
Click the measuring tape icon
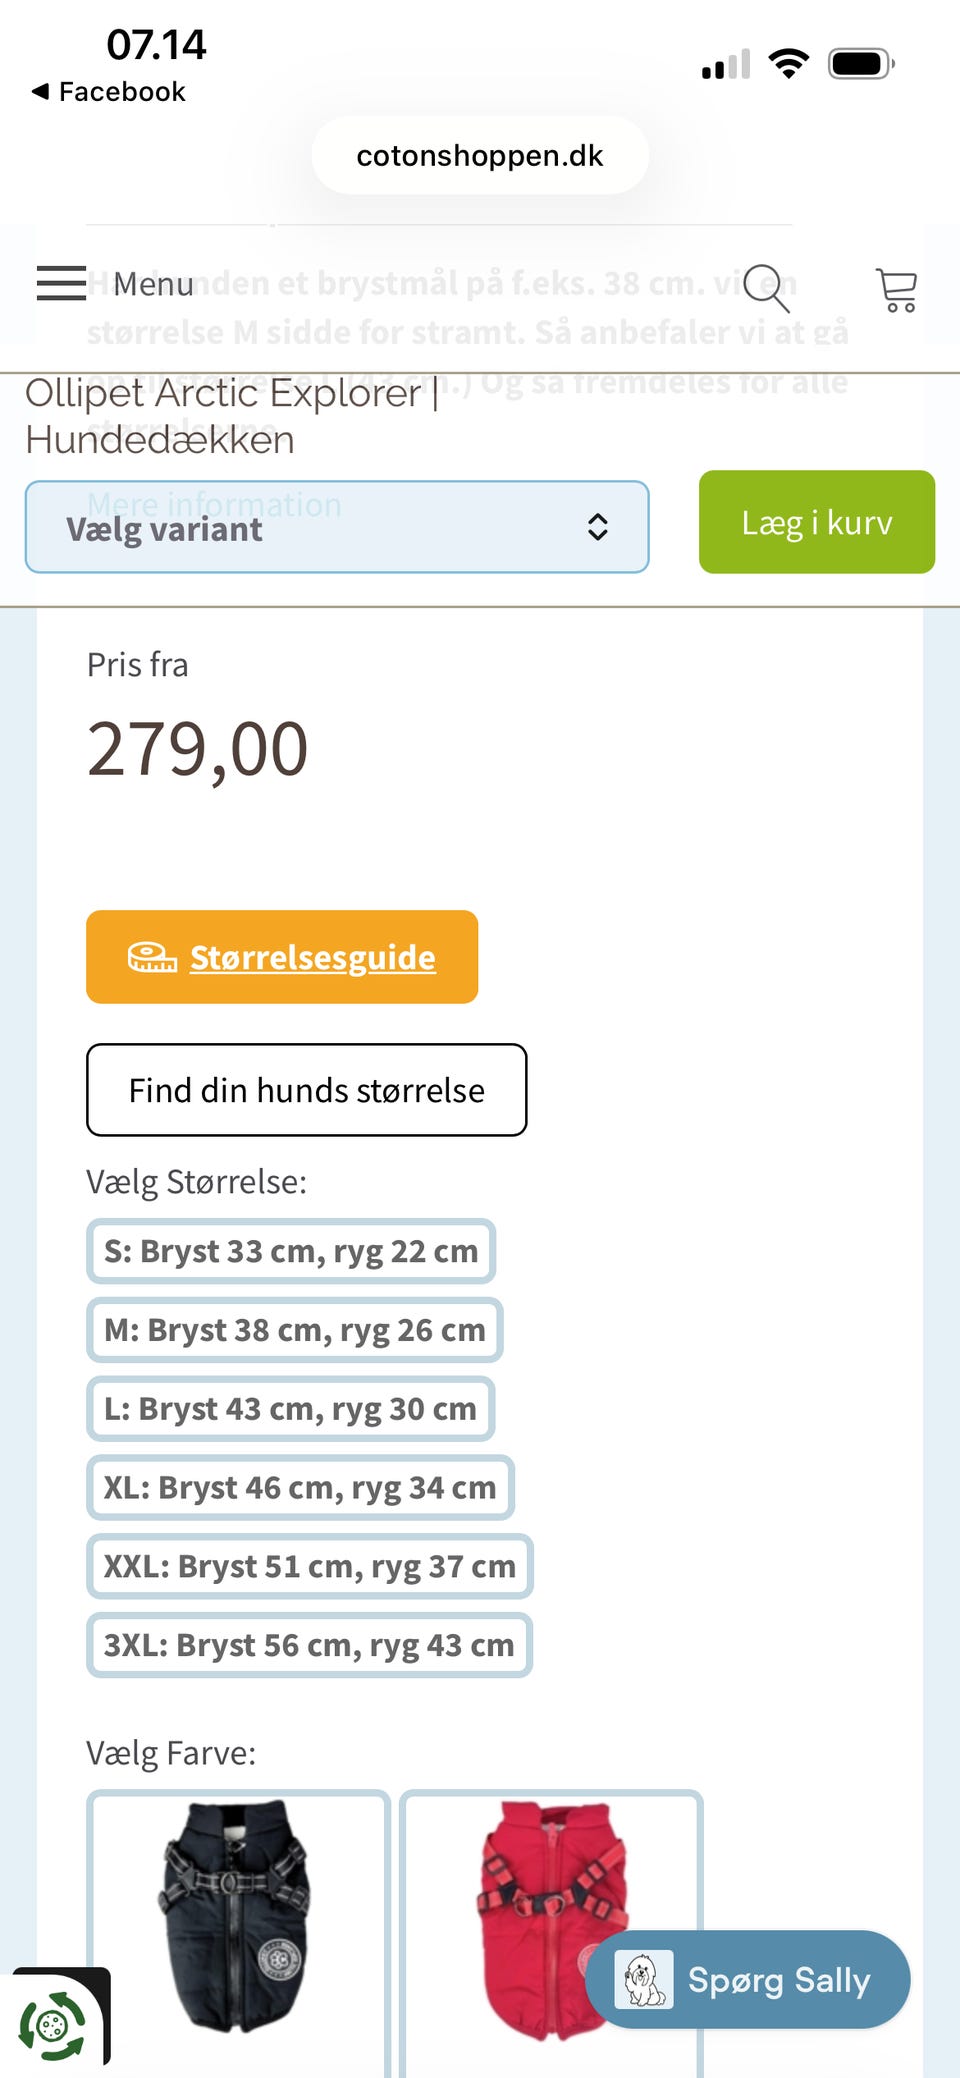coord(152,957)
